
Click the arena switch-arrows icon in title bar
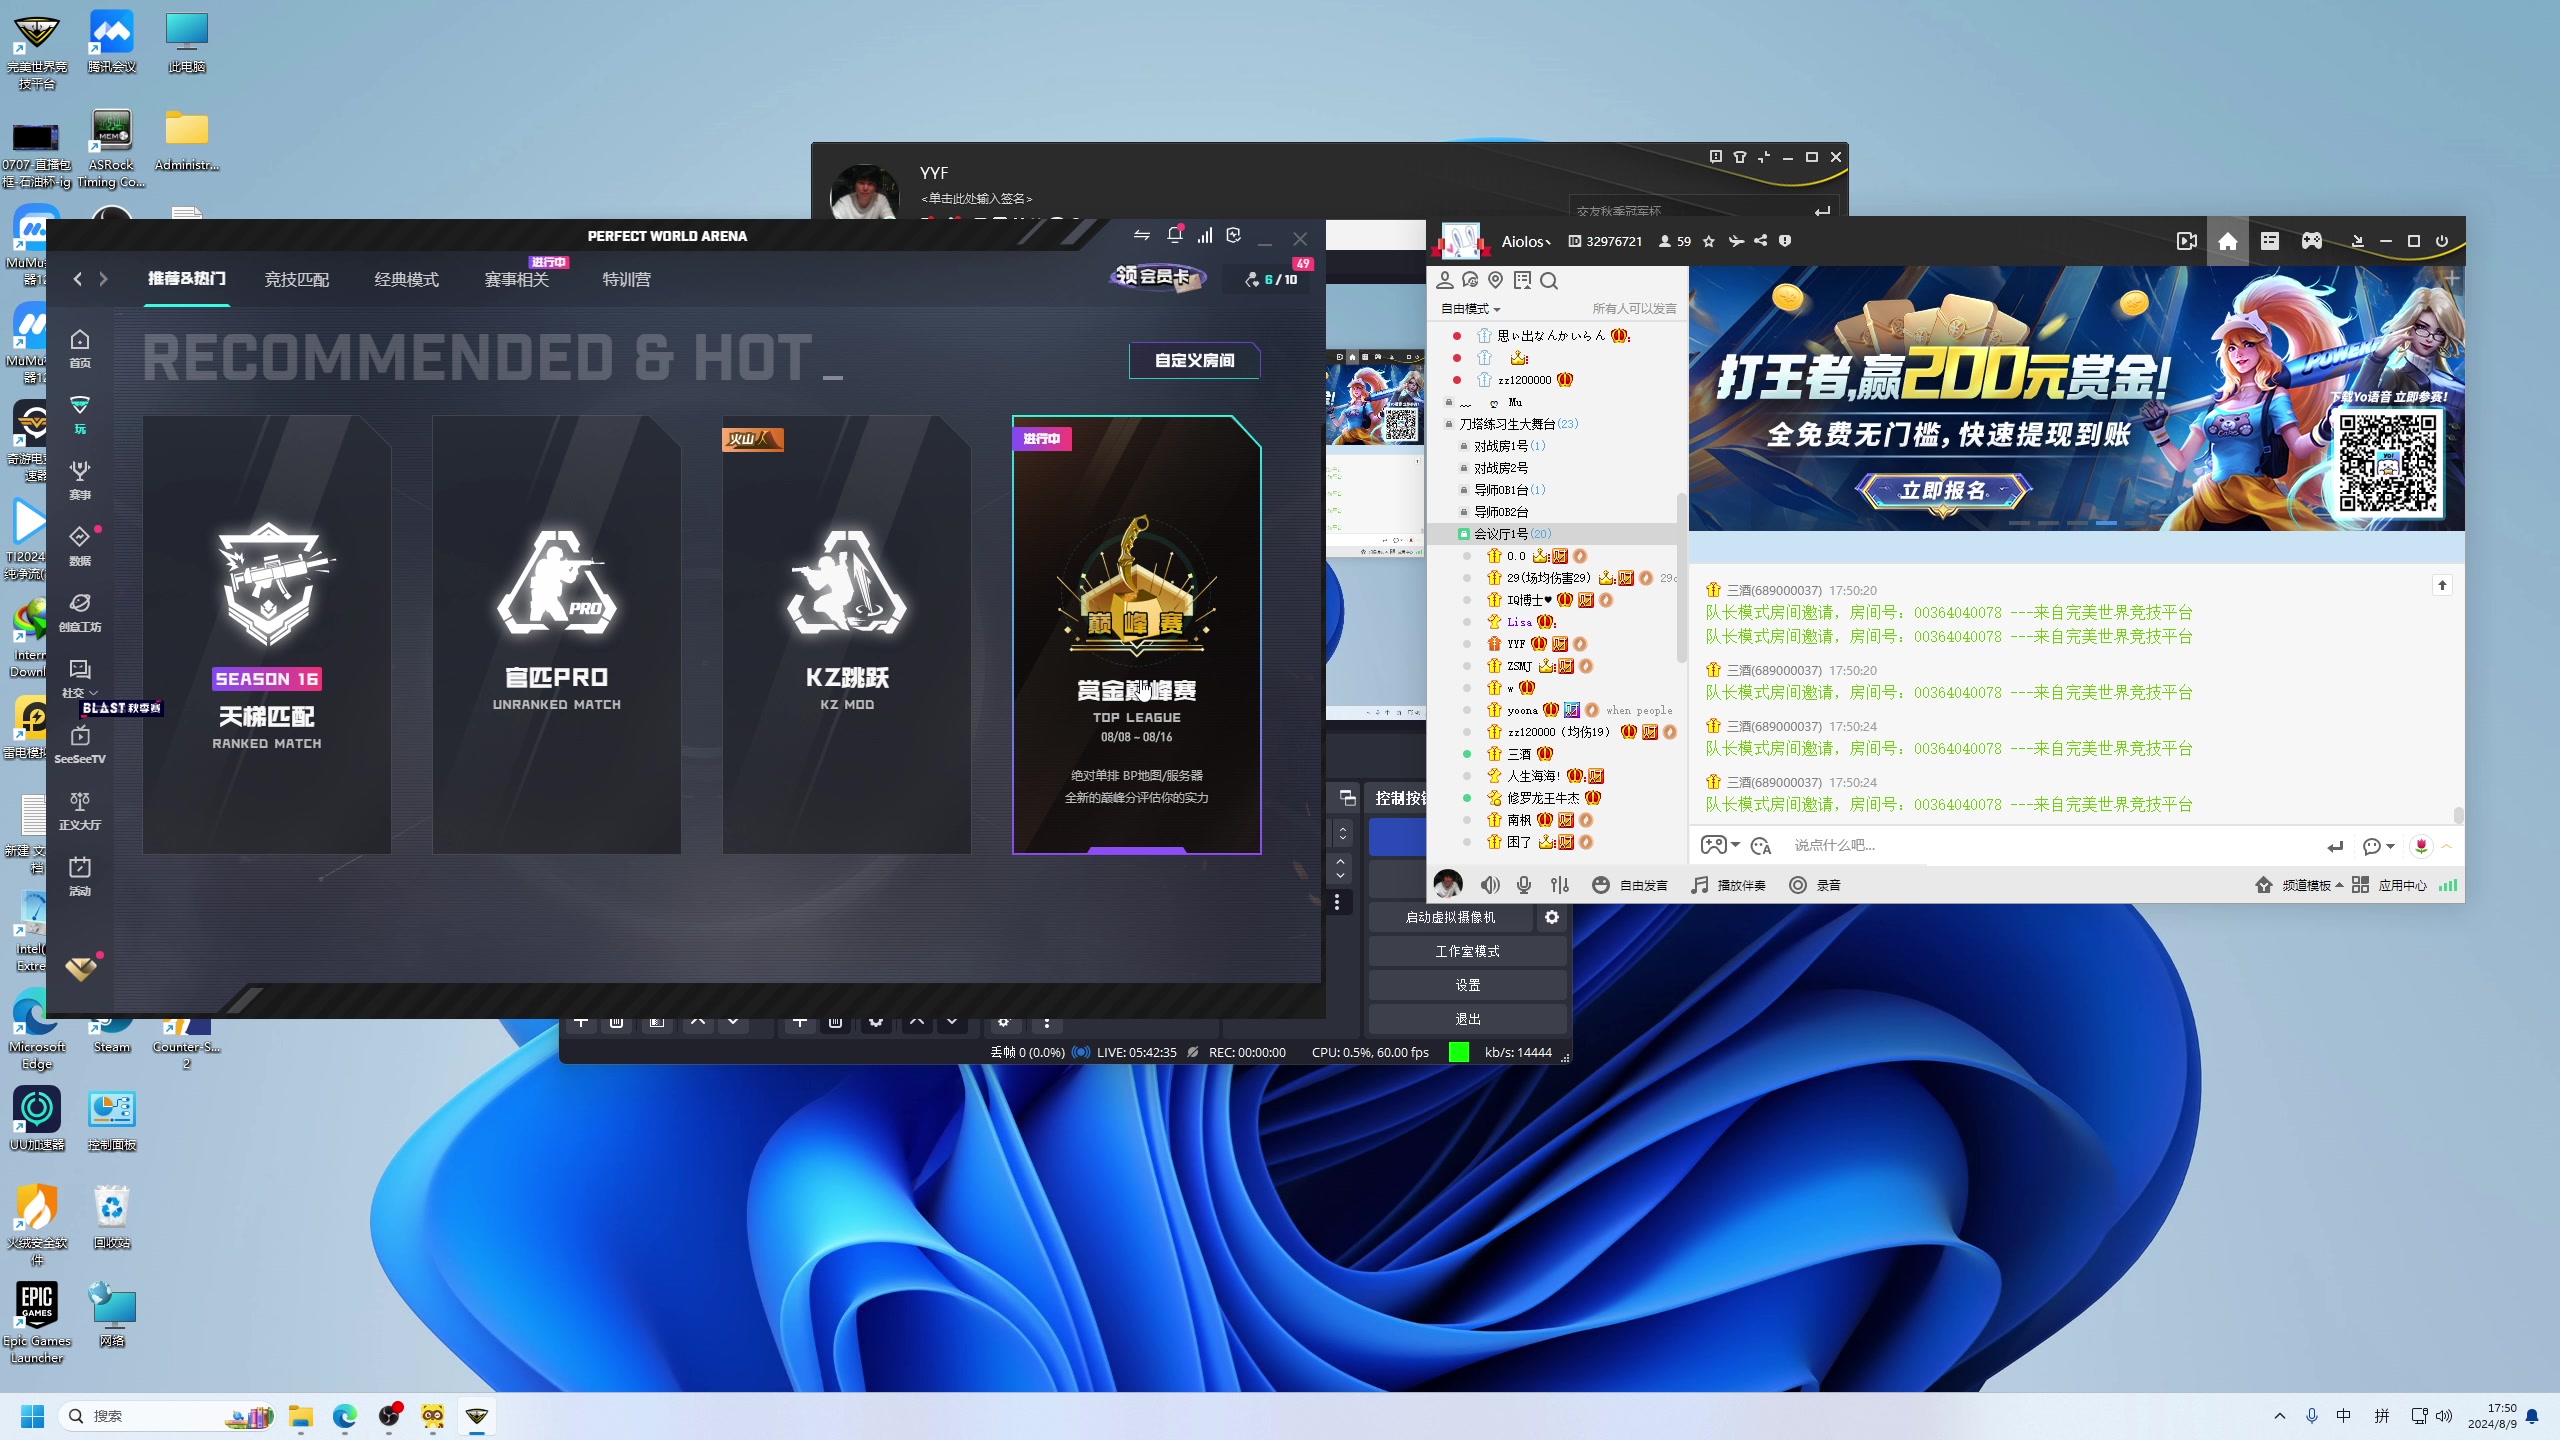click(1142, 235)
